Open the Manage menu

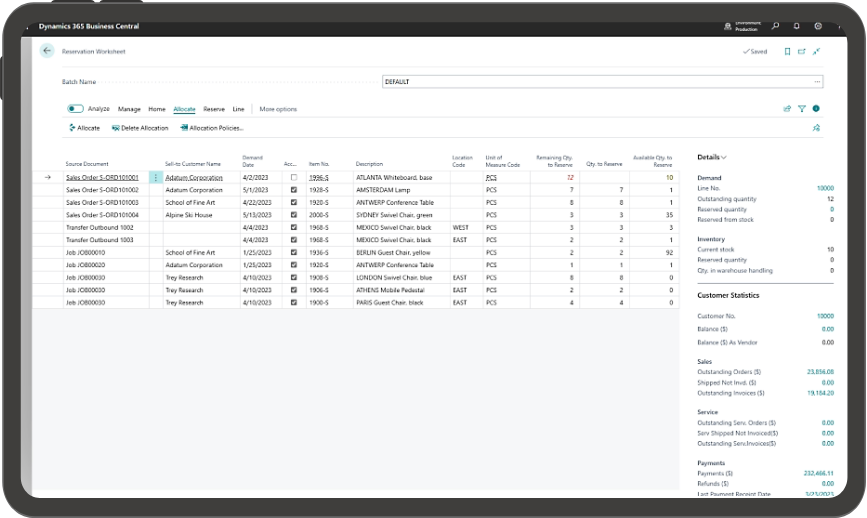[x=129, y=109]
